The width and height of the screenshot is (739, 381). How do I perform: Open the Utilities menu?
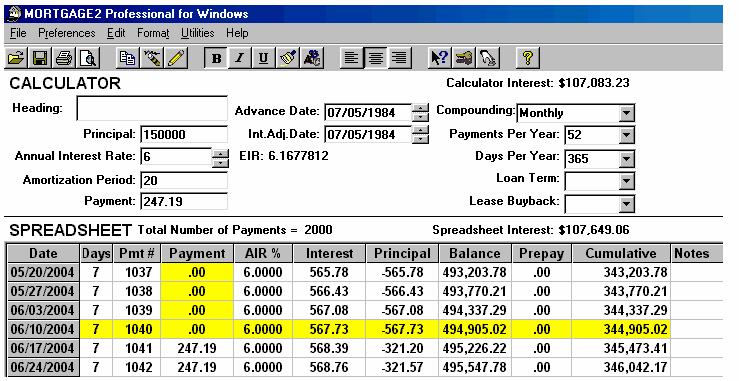[197, 33]
